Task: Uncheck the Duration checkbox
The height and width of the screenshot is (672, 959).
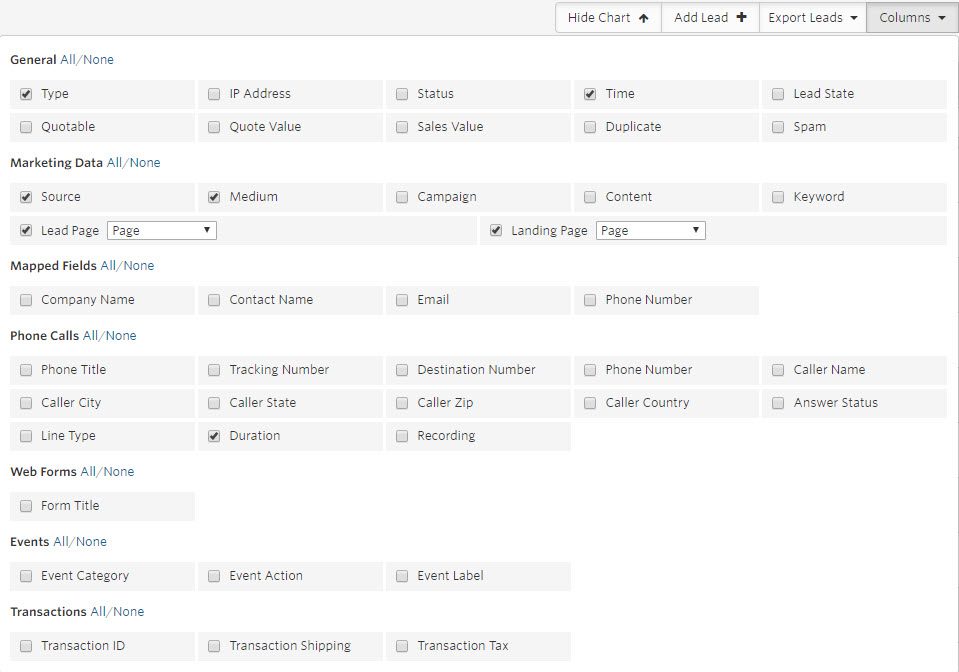Action: (214, 436)
